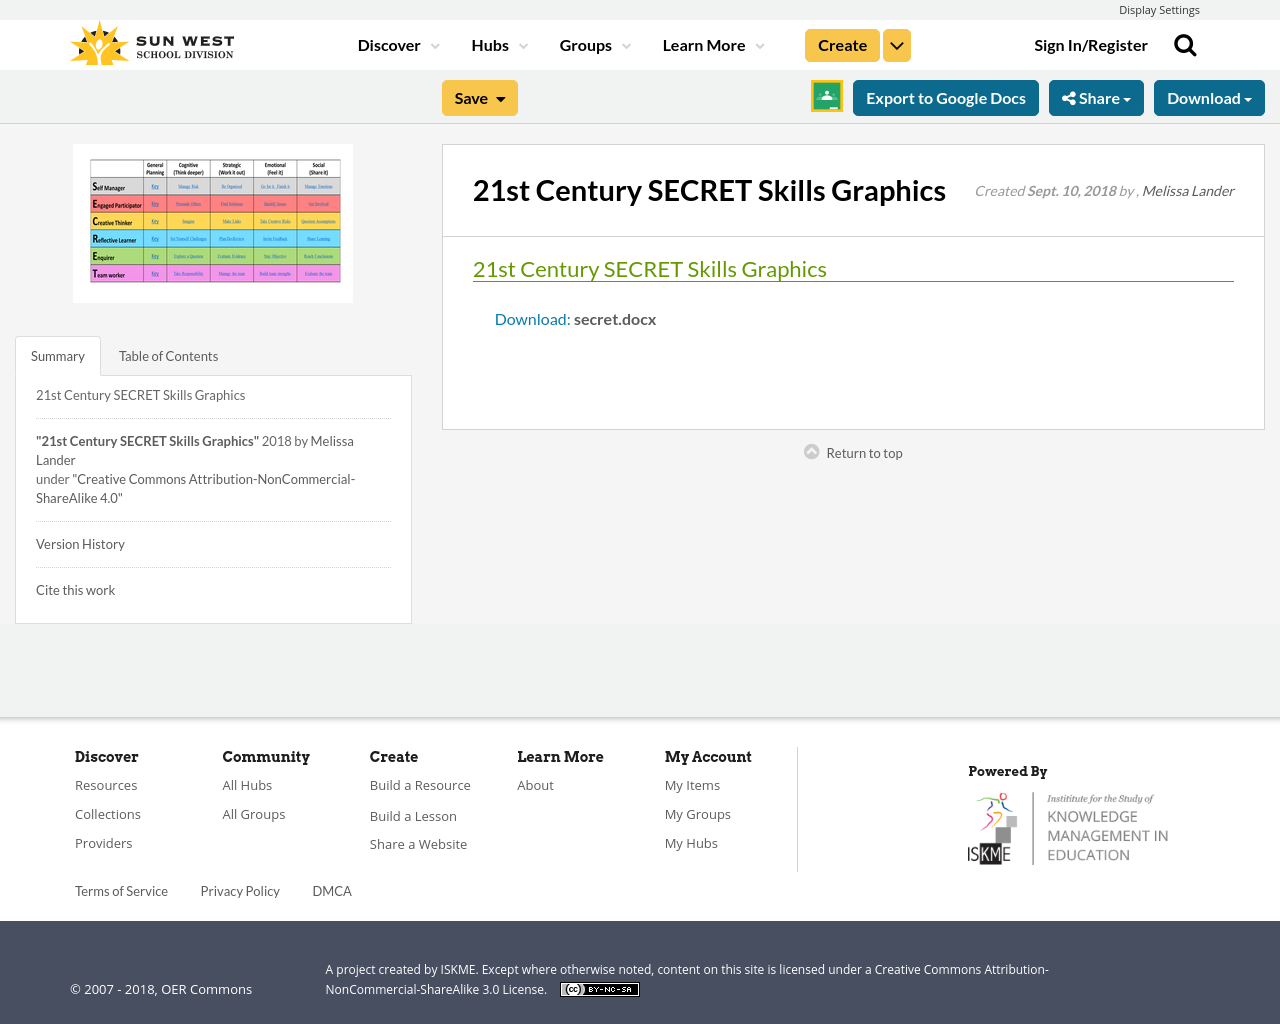
Task: Open the Share dropdown menu
Action: 1096,96
